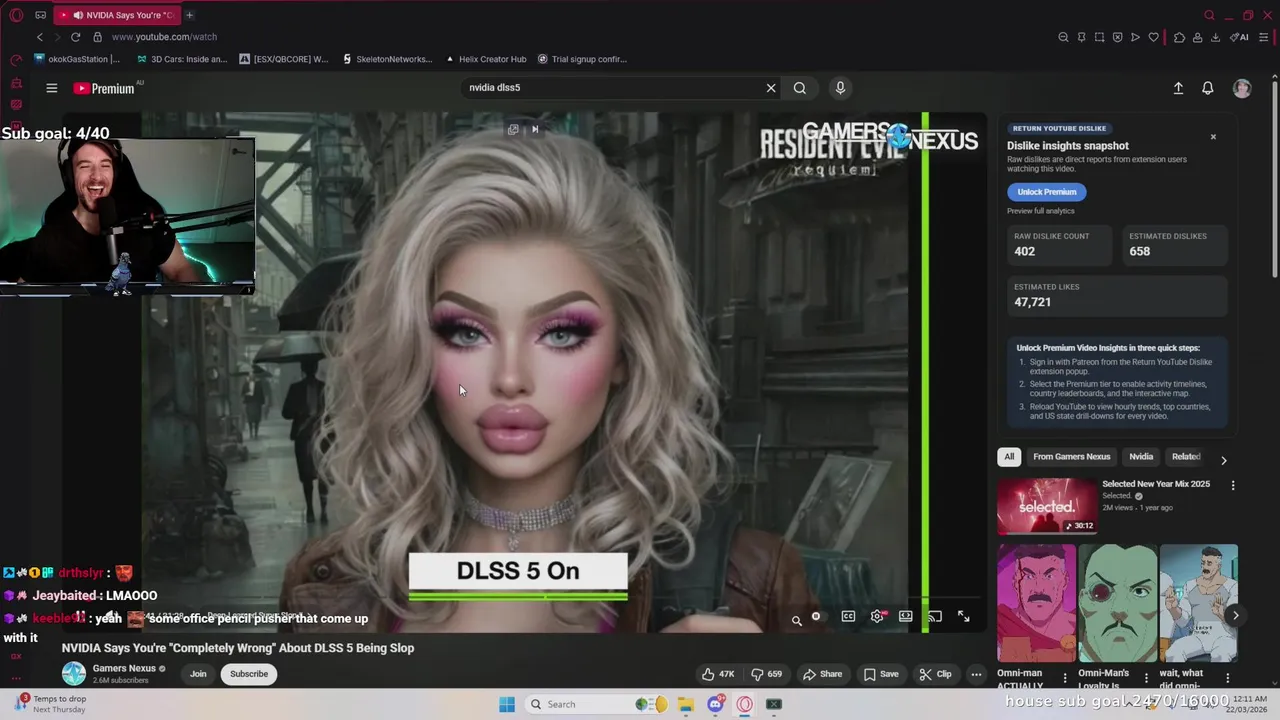Viewport: 1280px width, 720px height.
Task: Add page to bookmarks heart icon
Action: pyautogui.click(x=1153, y=37)
